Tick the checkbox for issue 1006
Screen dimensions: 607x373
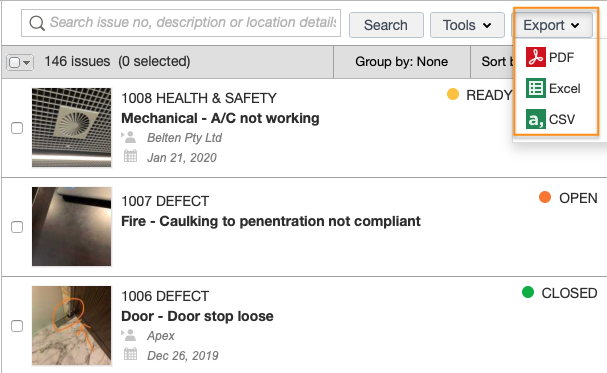tap(17, 326)
